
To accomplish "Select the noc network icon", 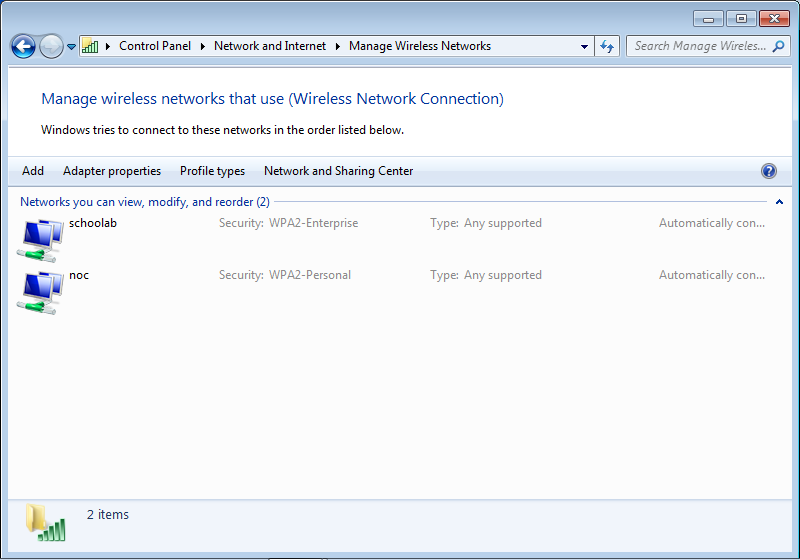I will 40,293.
